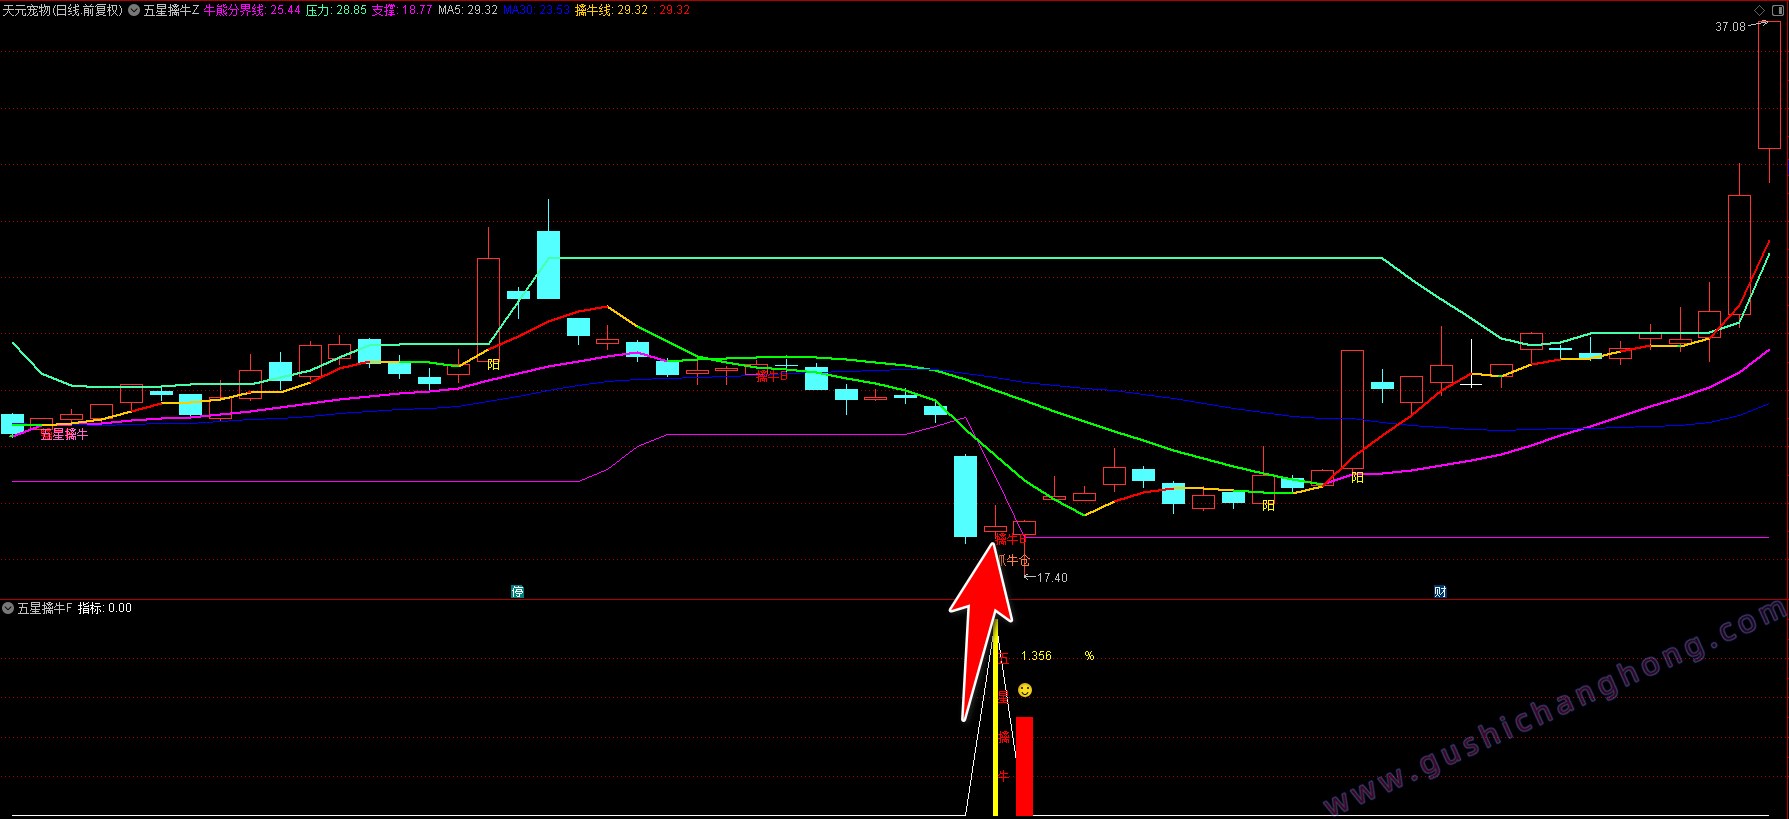Click the MA5: 29.32 legend label
This screenshot has width=1789, height=819.
468,10
